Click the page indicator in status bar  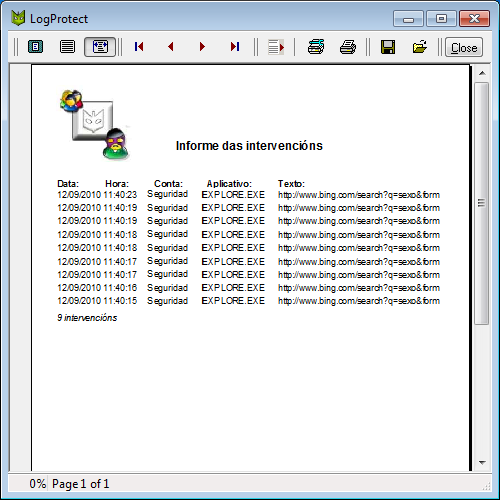coord(80,484)
